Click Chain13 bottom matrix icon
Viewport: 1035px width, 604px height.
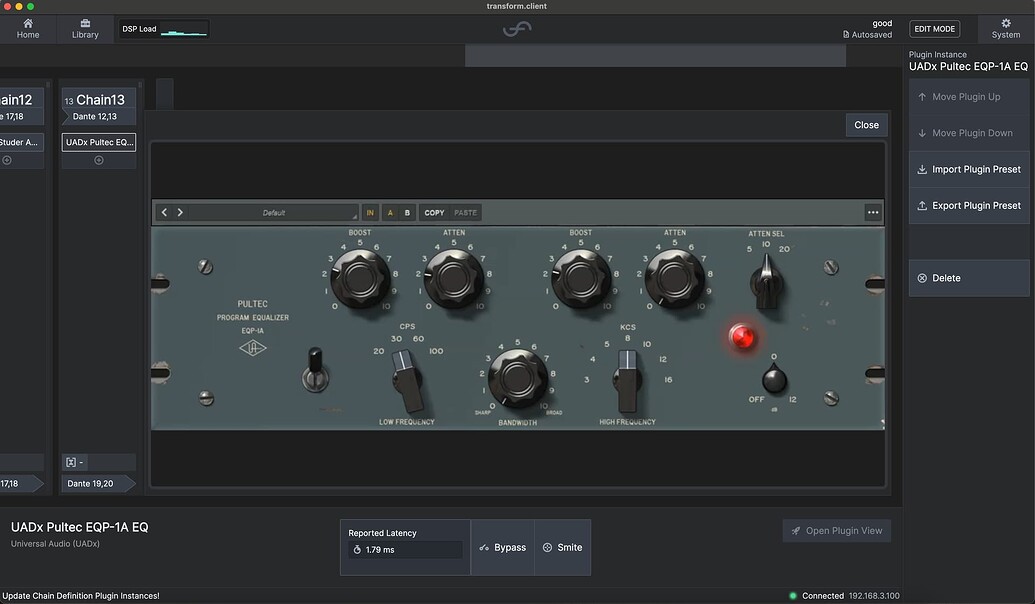tap(71, 462)
